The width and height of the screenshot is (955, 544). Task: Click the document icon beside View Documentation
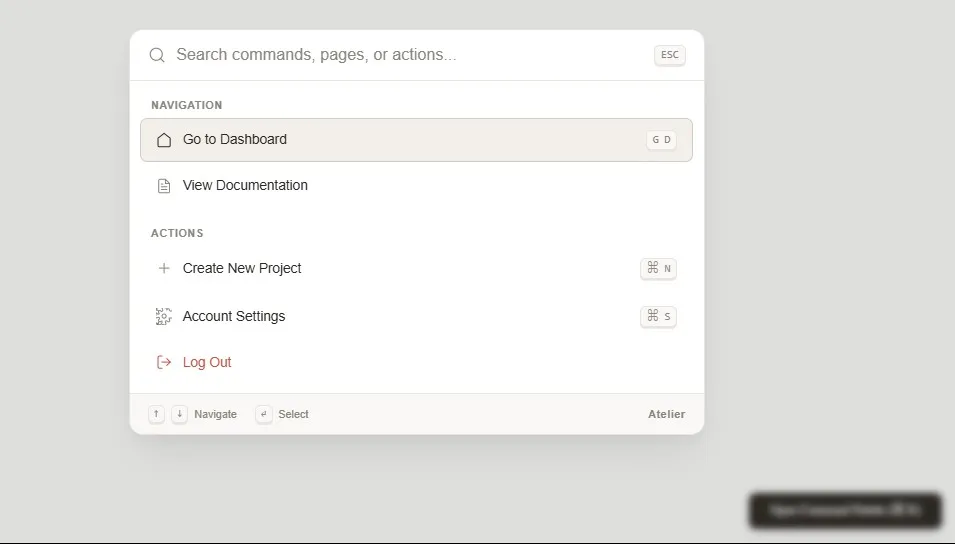click(164, 186)
